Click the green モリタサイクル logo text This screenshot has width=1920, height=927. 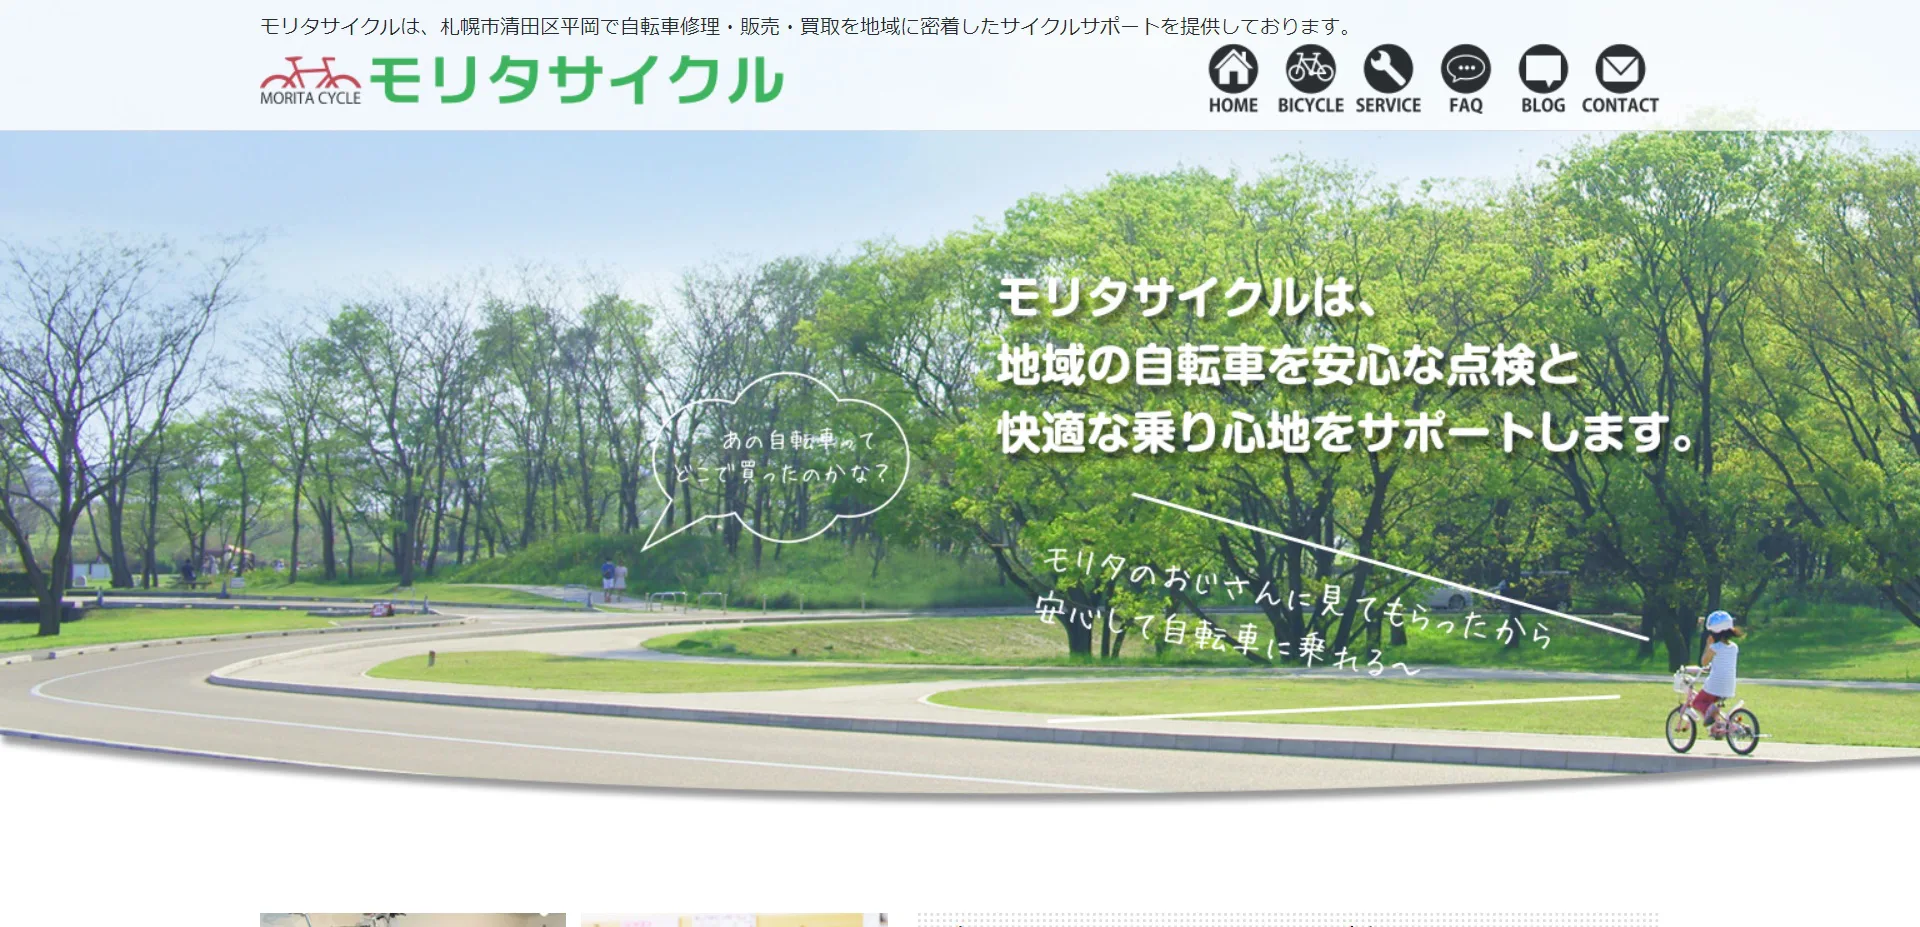tap(577, 80)
